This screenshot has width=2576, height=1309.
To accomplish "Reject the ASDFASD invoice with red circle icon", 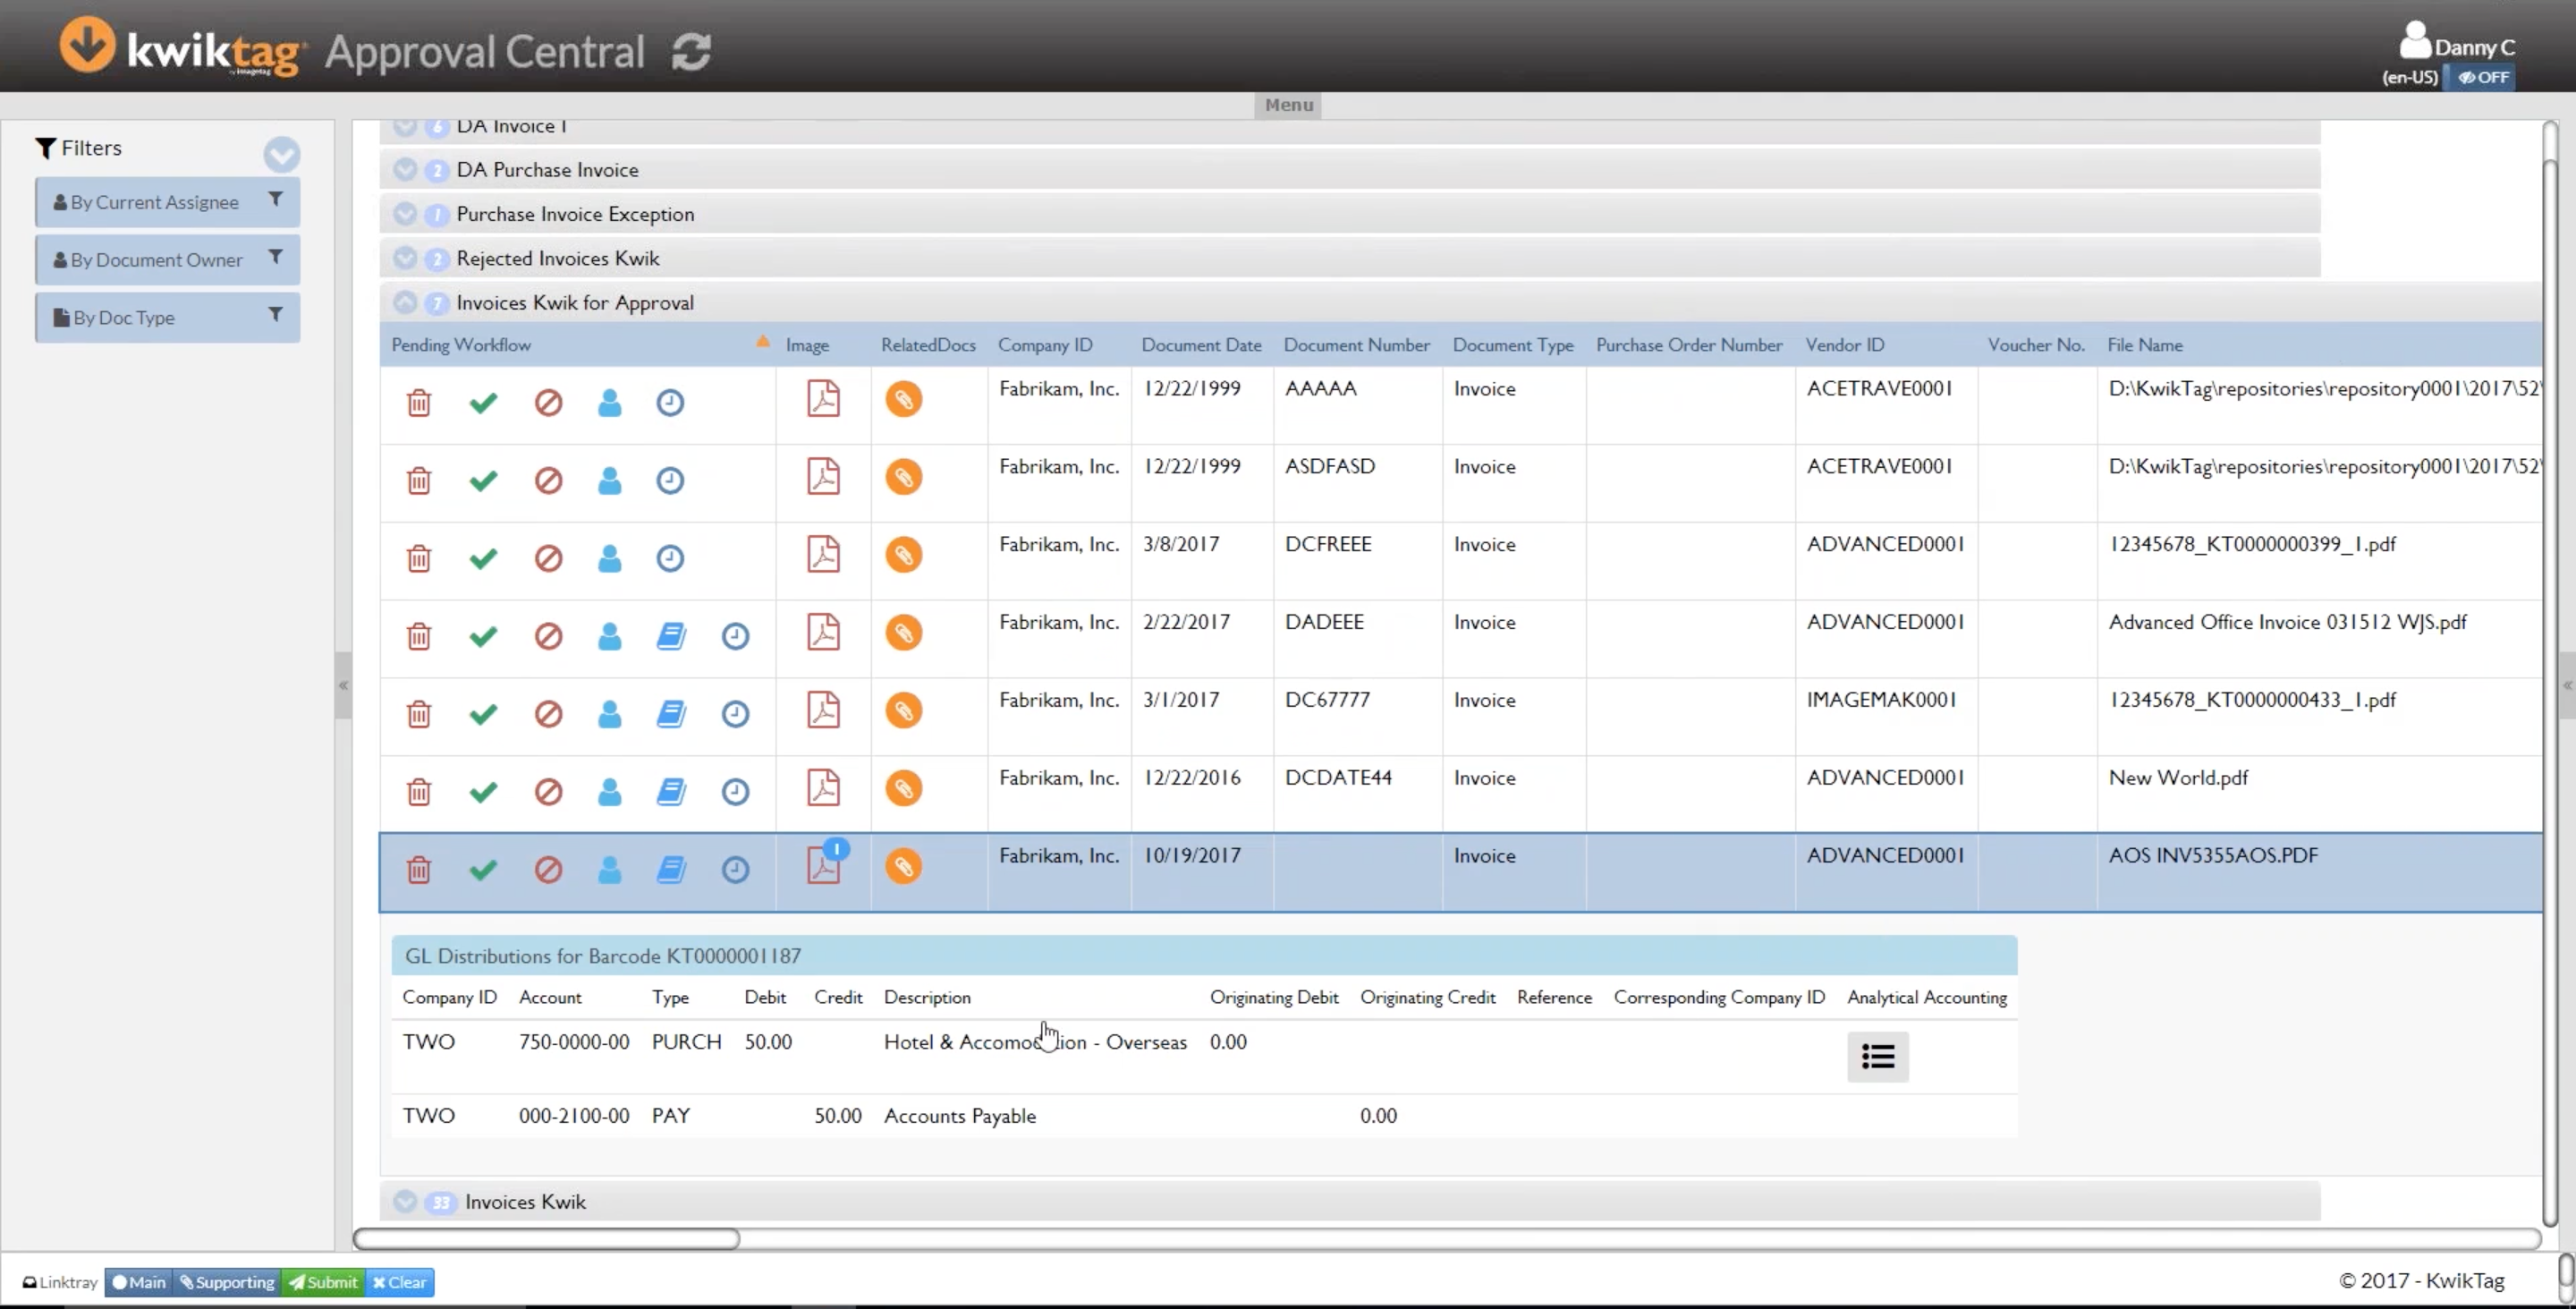I will pos(548,481).
